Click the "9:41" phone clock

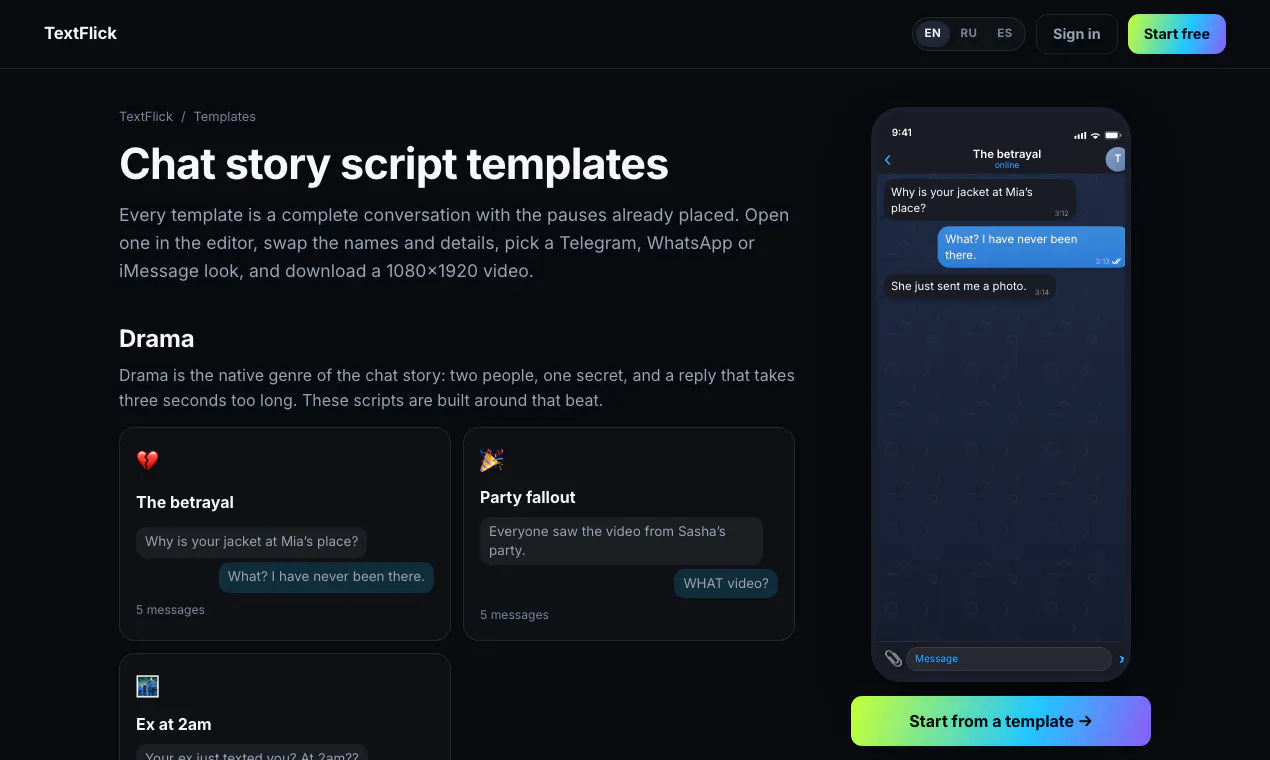[x=902, y=132]
